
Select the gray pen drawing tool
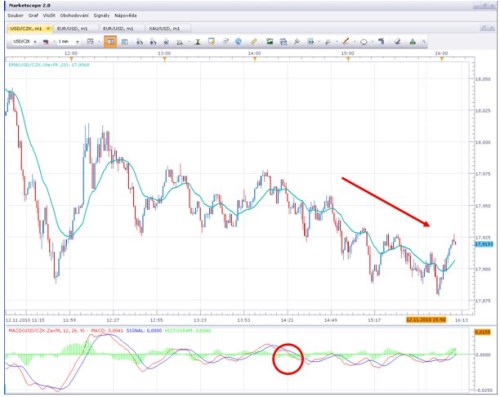[328, 42]
